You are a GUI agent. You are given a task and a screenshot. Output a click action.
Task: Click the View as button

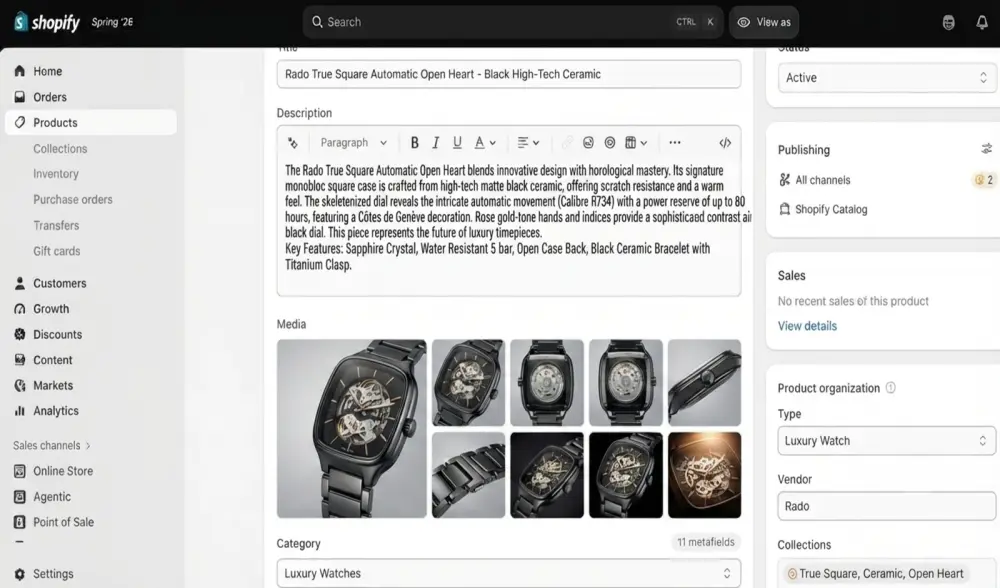(763, 22)
